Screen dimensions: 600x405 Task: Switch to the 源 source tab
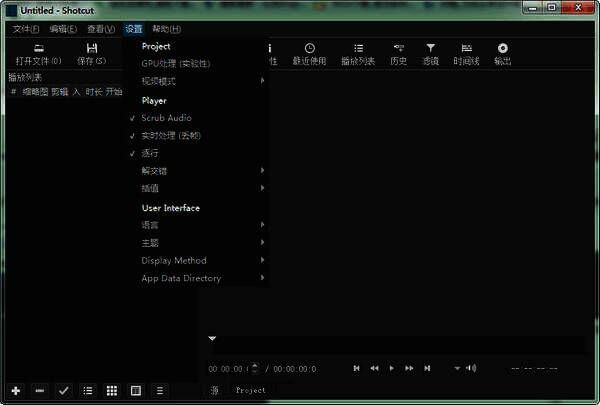pyautogui.click(x=214, y=390)
